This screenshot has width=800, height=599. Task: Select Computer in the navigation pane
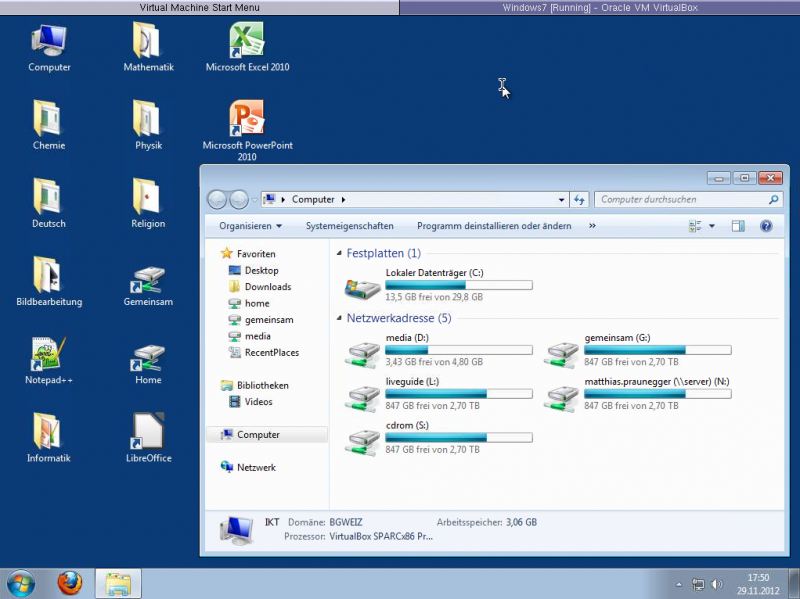coord(266,435)
